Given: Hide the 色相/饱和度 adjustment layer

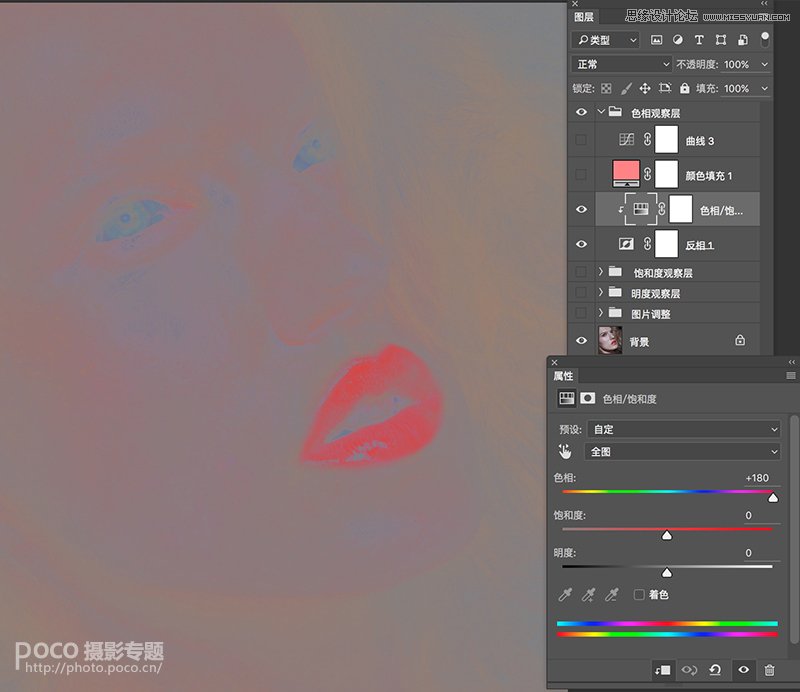Looking at the screenshot, I should tap(581, 209).
